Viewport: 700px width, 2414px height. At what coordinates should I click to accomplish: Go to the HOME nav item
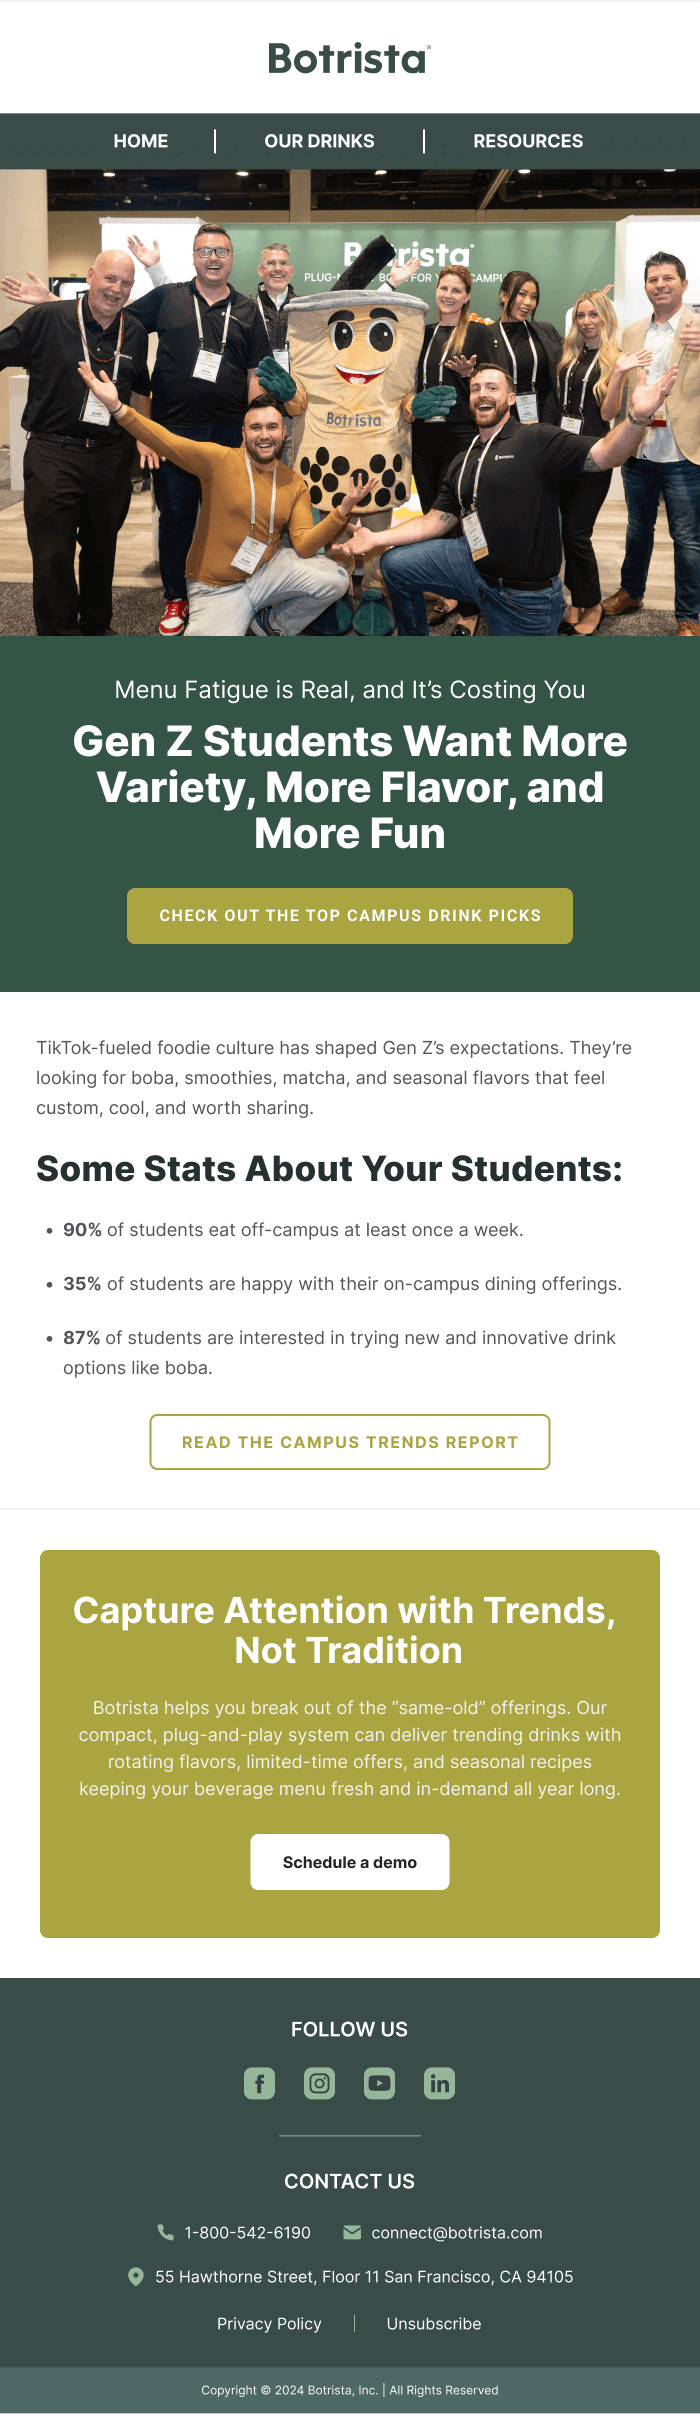click(x=141, y=141)
